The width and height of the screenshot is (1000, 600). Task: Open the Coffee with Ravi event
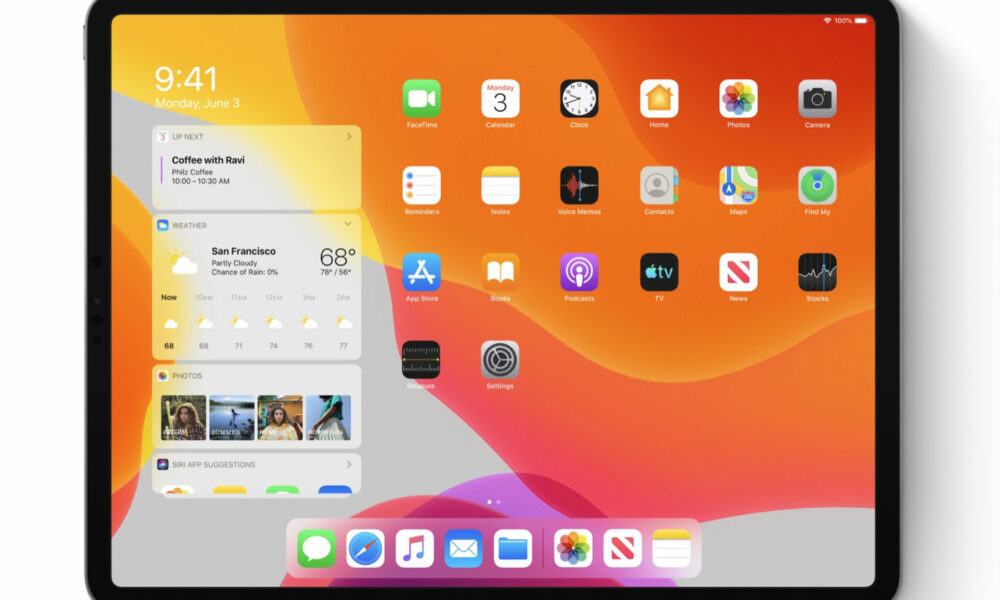coord(208,170)
